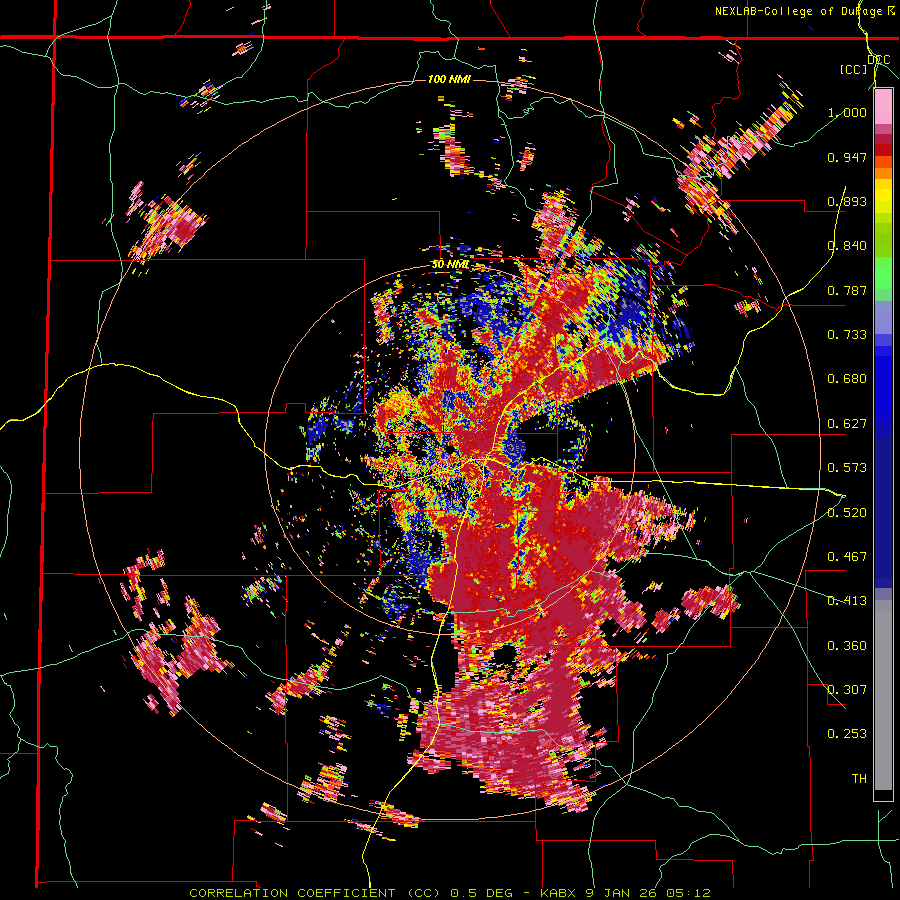Select the 0.413 legend value

pyautogui.click(x=847, y=601)
